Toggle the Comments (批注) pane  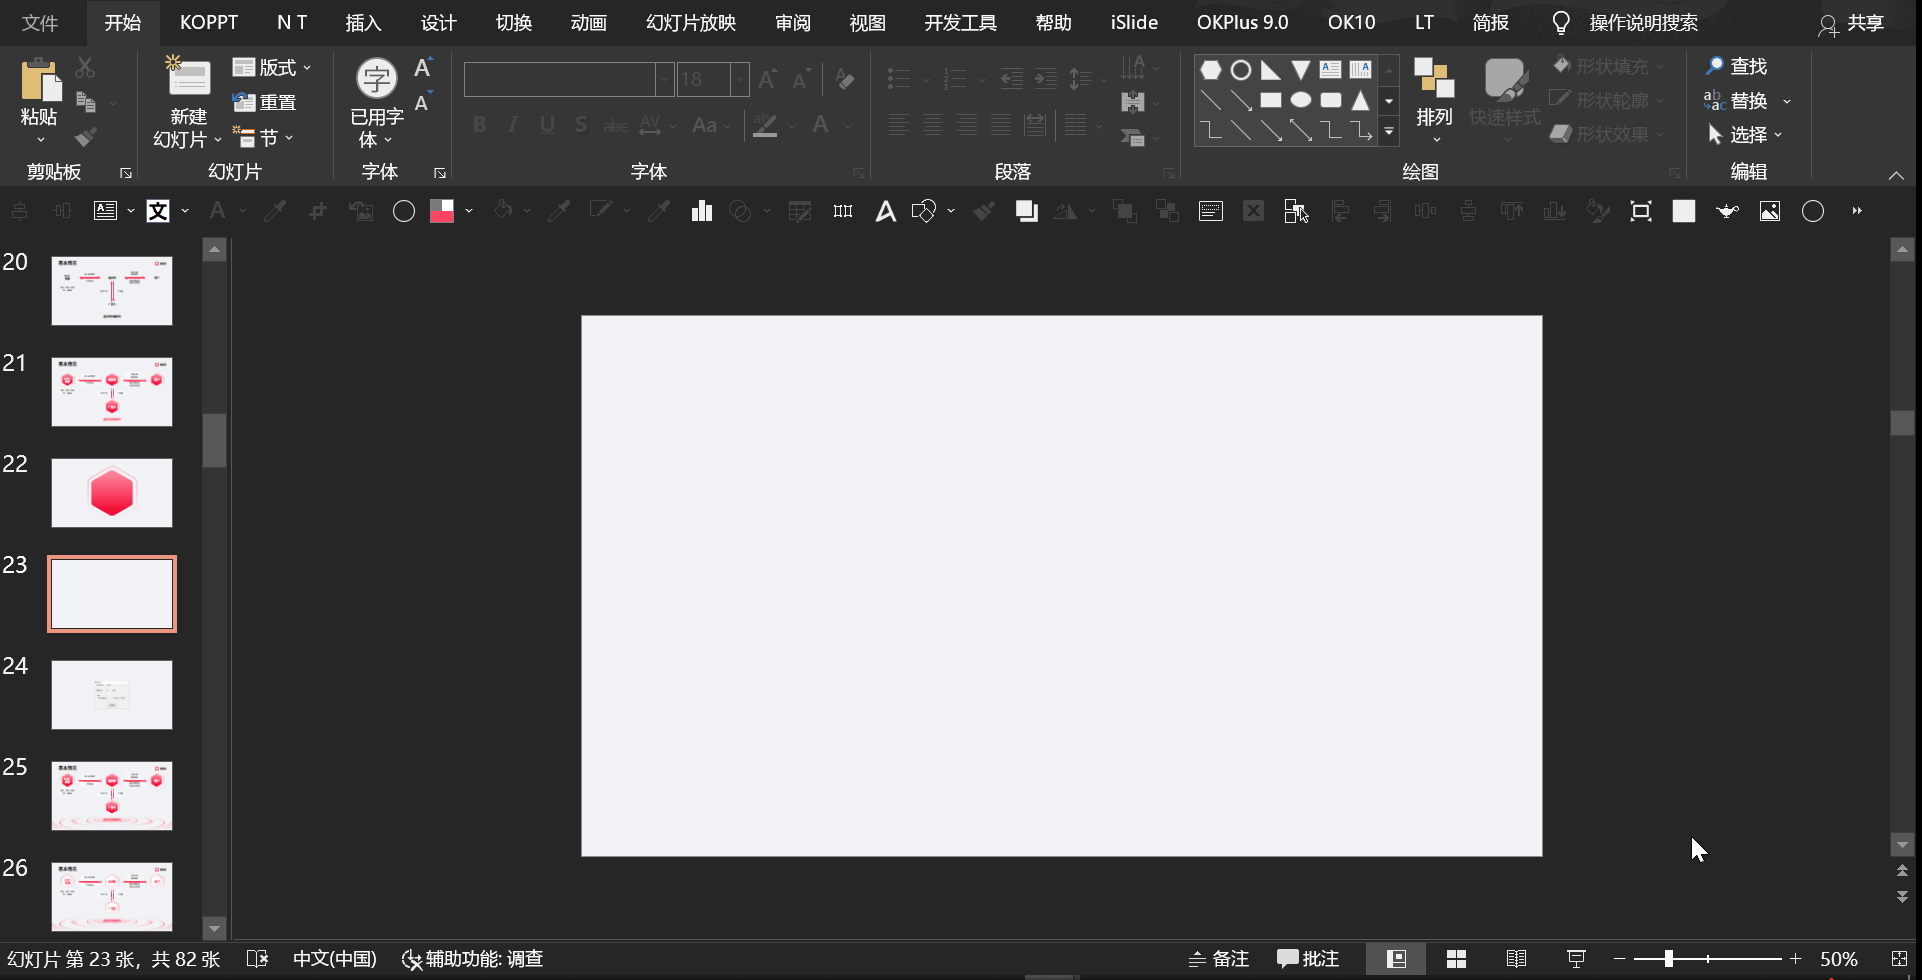pyautogui.click(x=1308, y=959)
